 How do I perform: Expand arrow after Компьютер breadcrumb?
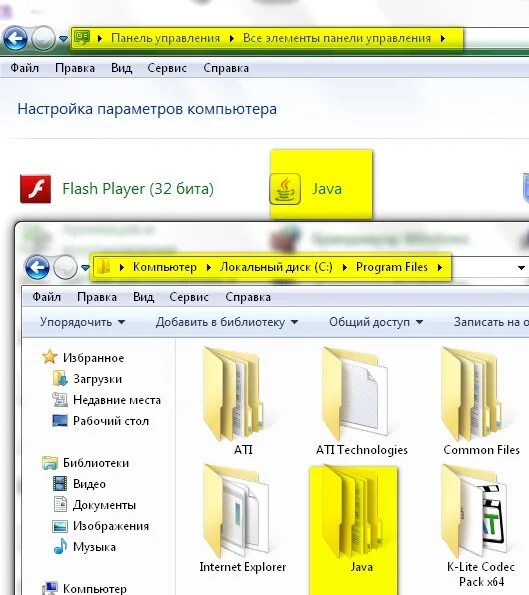pyautogui.click(x=208, y=267)
